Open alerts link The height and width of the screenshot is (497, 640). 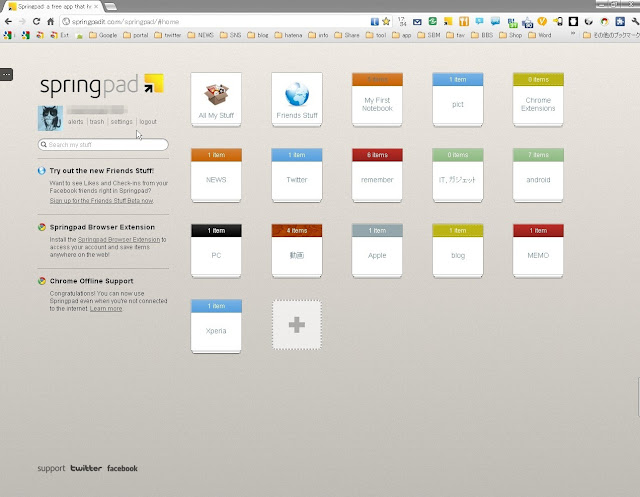(76, 122)
